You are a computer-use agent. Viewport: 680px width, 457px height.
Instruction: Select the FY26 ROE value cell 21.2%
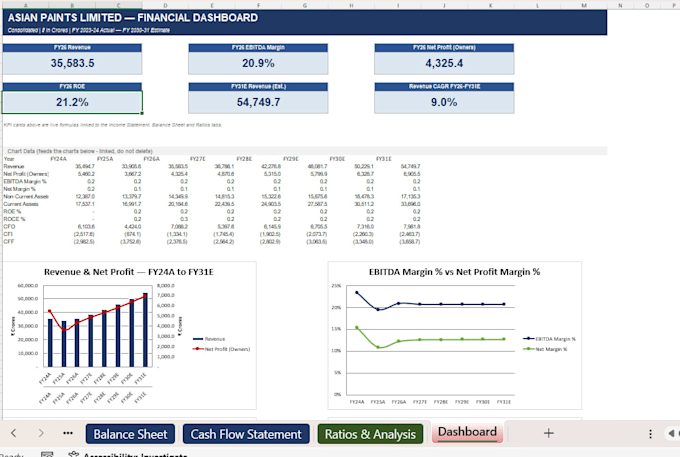click(x=72, y=102)
